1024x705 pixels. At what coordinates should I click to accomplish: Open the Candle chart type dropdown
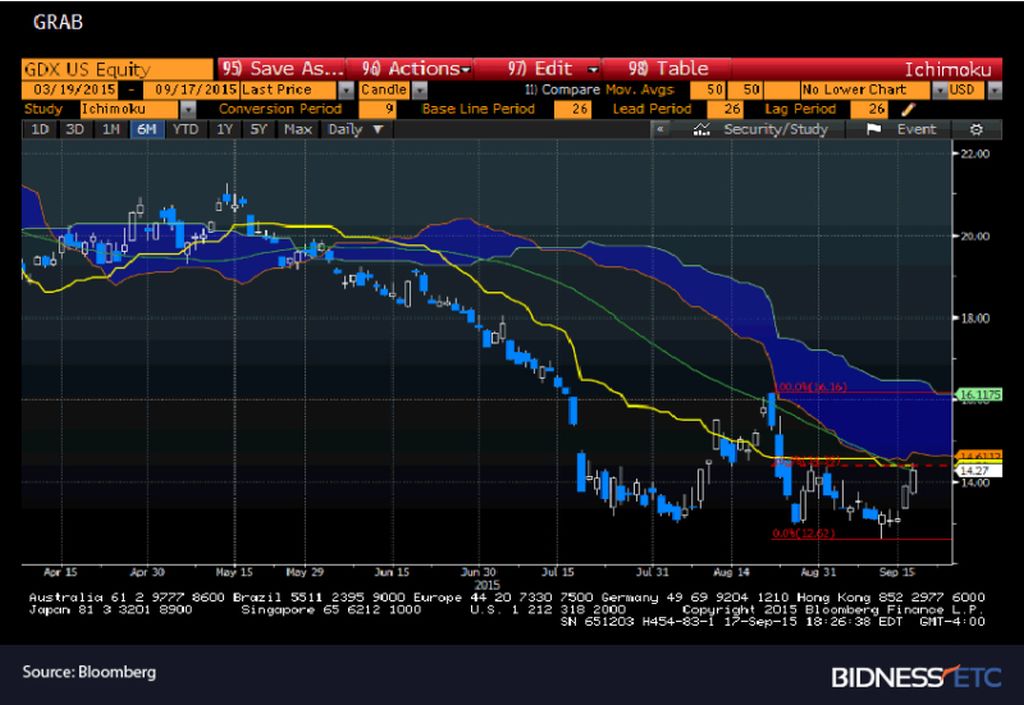(x=385, y=89)
